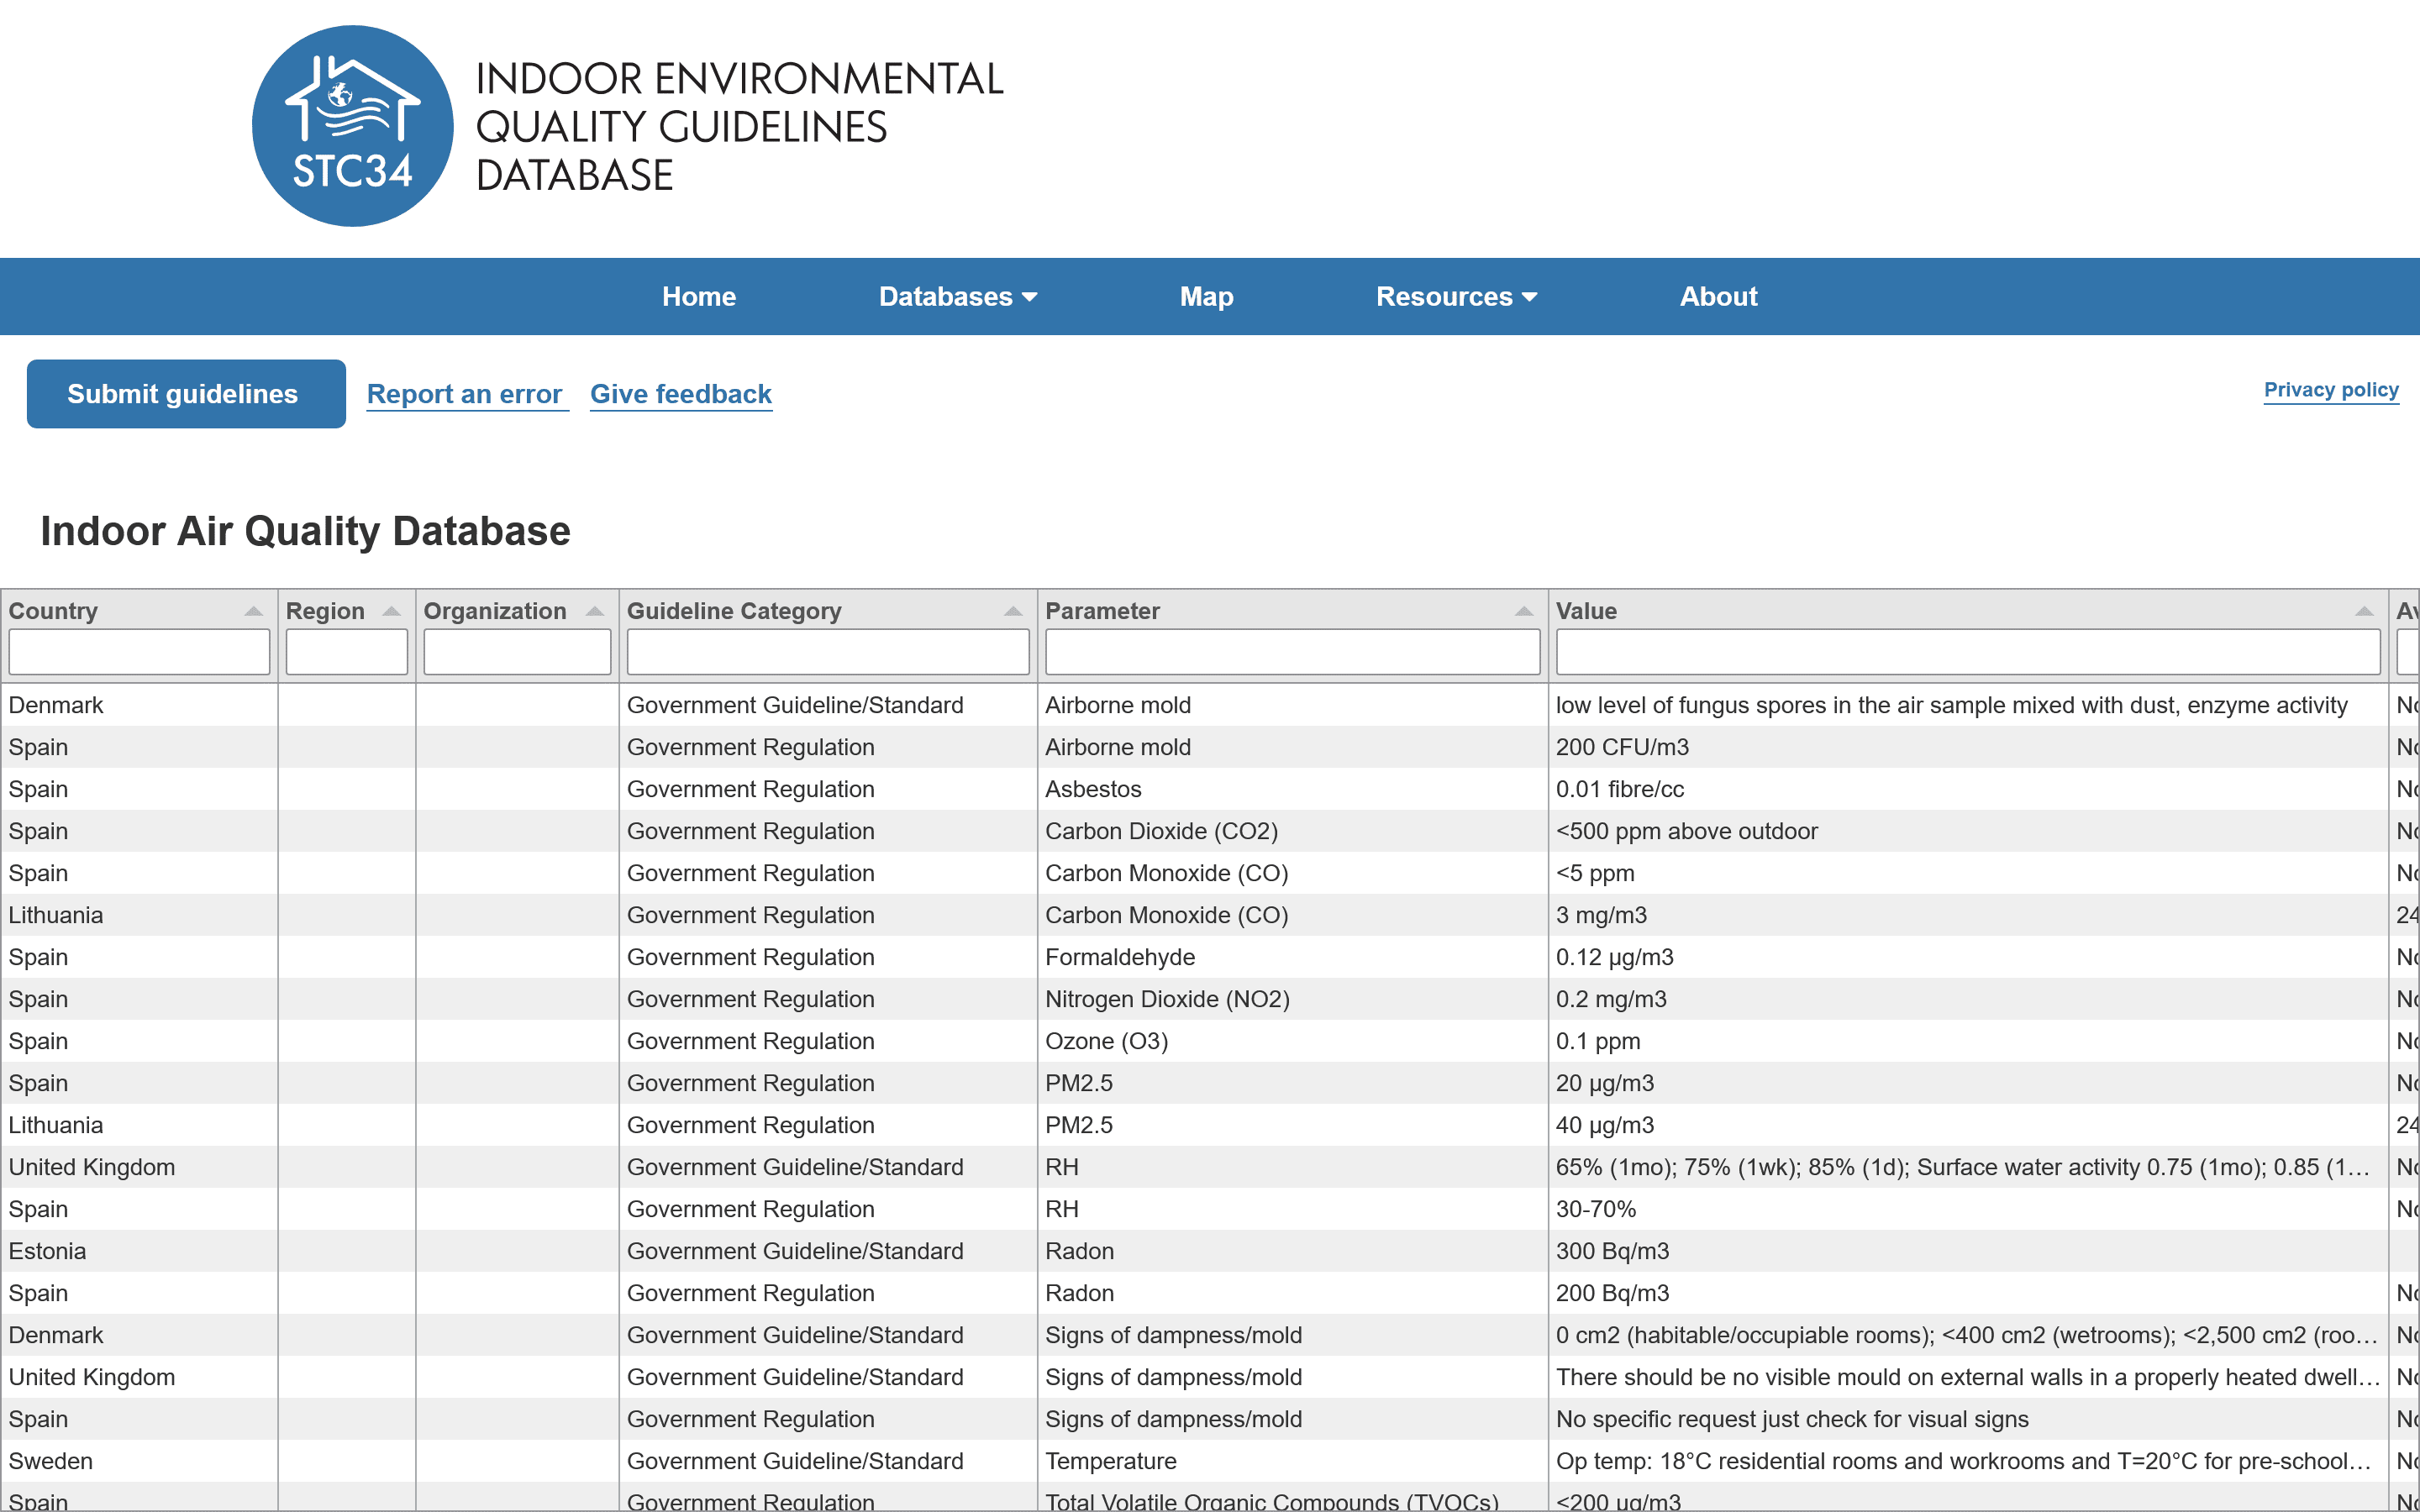Image resolution: width=2420 pixels, height=1512 pixels.
Task: Open the Privacy policy link
Action: pos(2331,390)
